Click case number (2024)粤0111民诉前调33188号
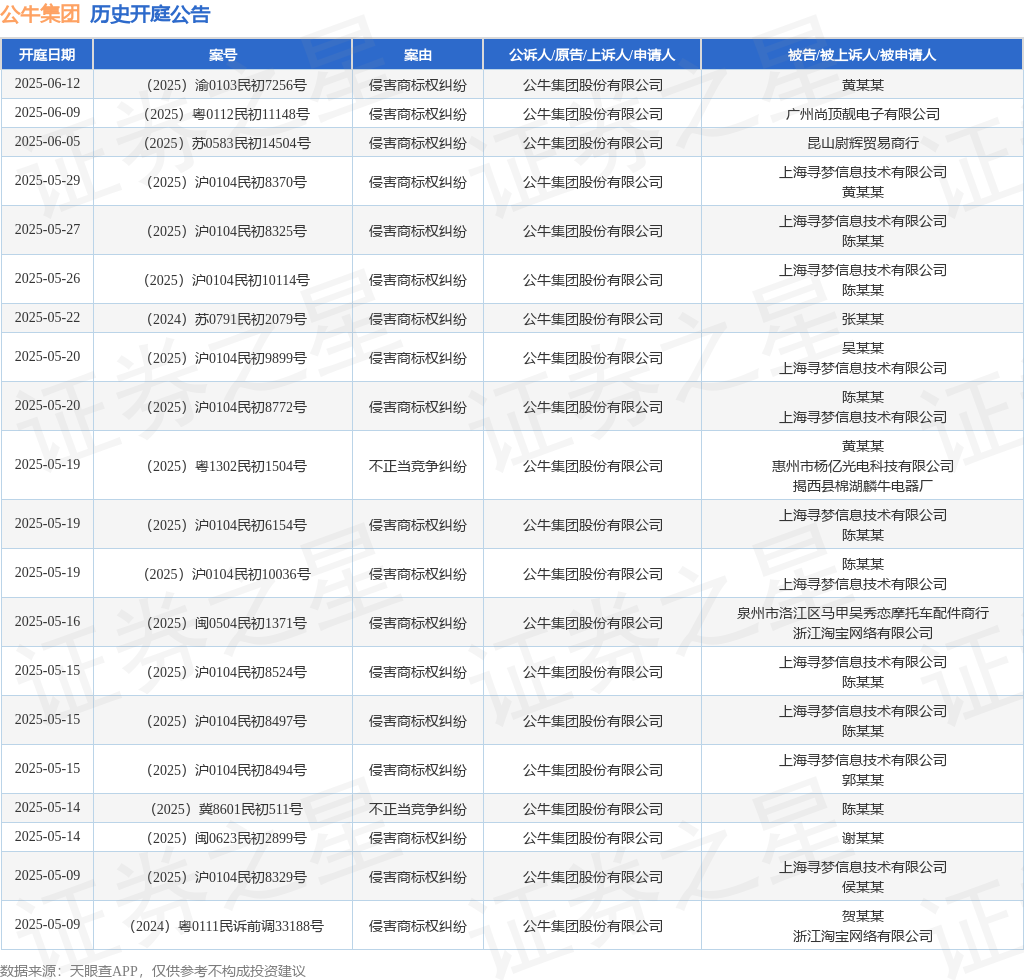 (226, 926)
